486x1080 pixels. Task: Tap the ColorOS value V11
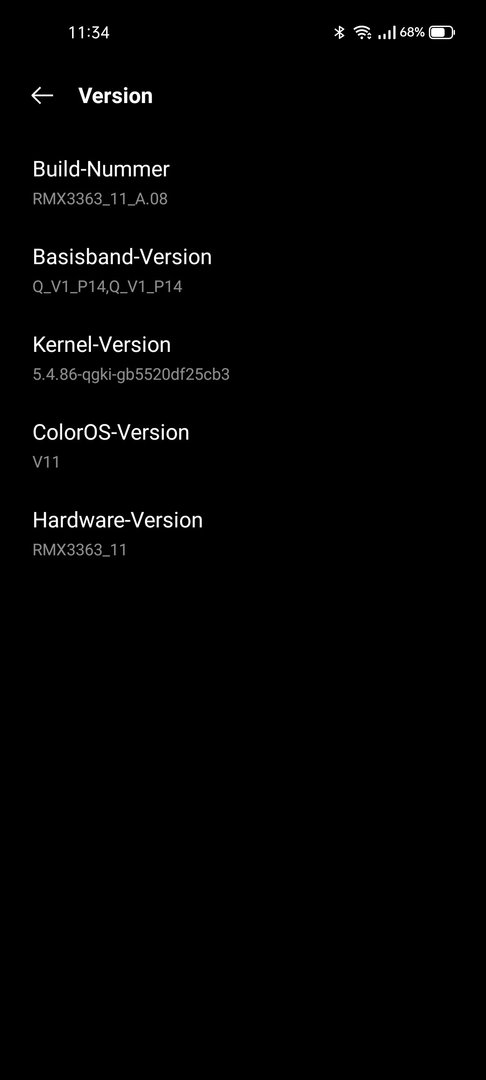click(x=46, y=462)
